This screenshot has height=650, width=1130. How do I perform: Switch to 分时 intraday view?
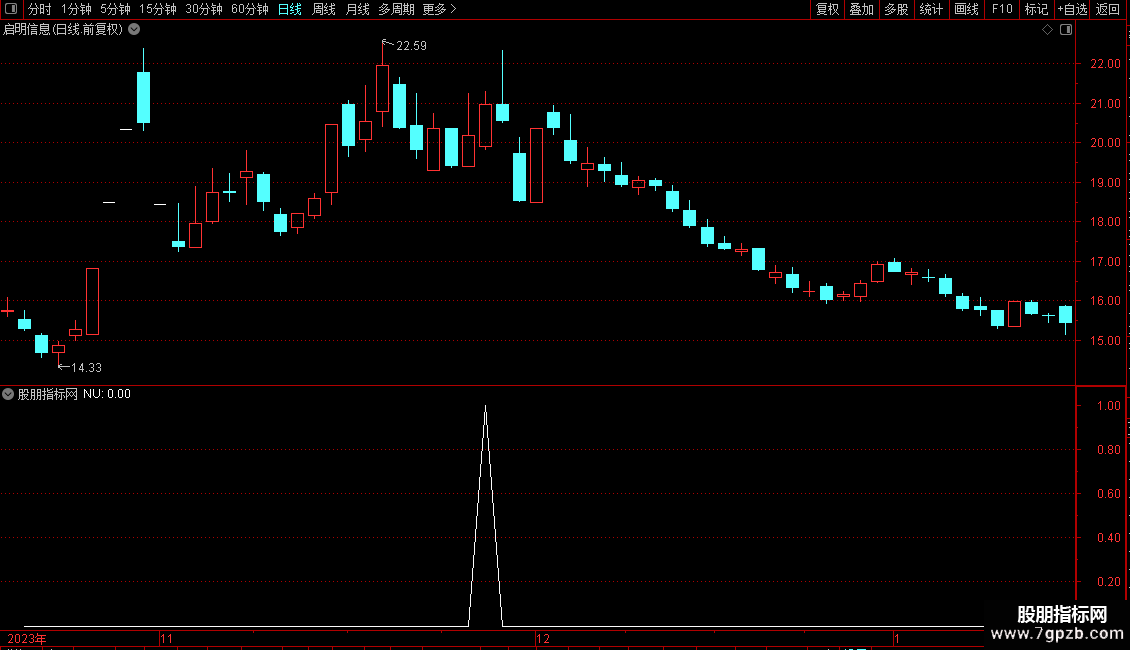[40, 9]
